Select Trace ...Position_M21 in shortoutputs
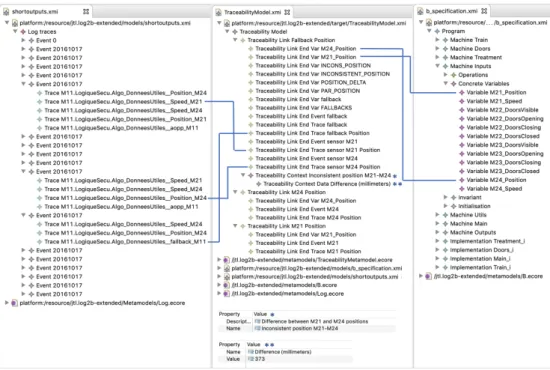 [126, 119]
